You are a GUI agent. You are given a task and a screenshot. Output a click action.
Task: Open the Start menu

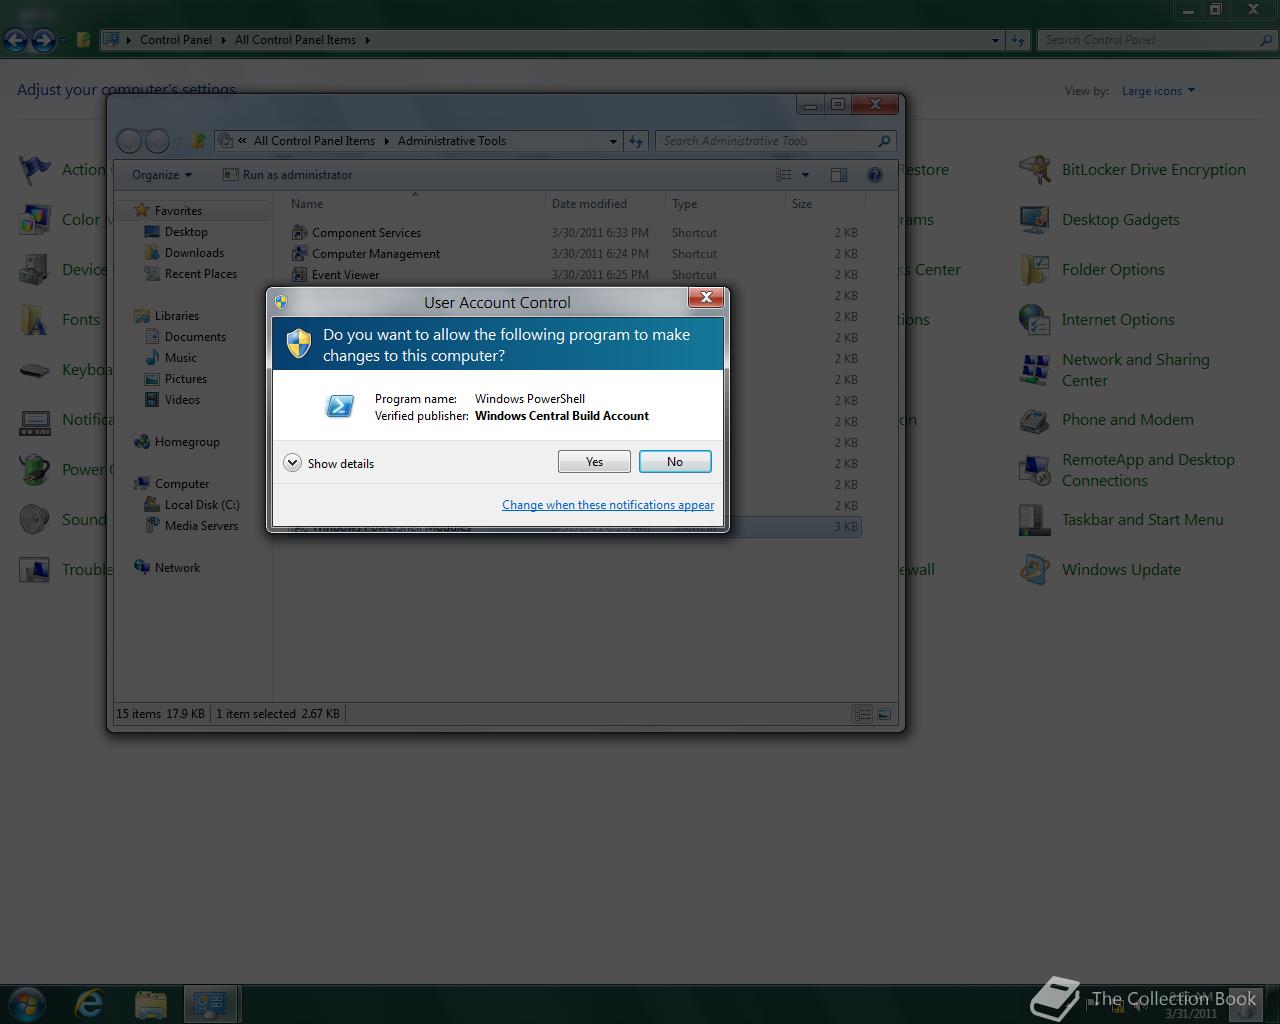pyautogui.click(x=27, y=1003)
